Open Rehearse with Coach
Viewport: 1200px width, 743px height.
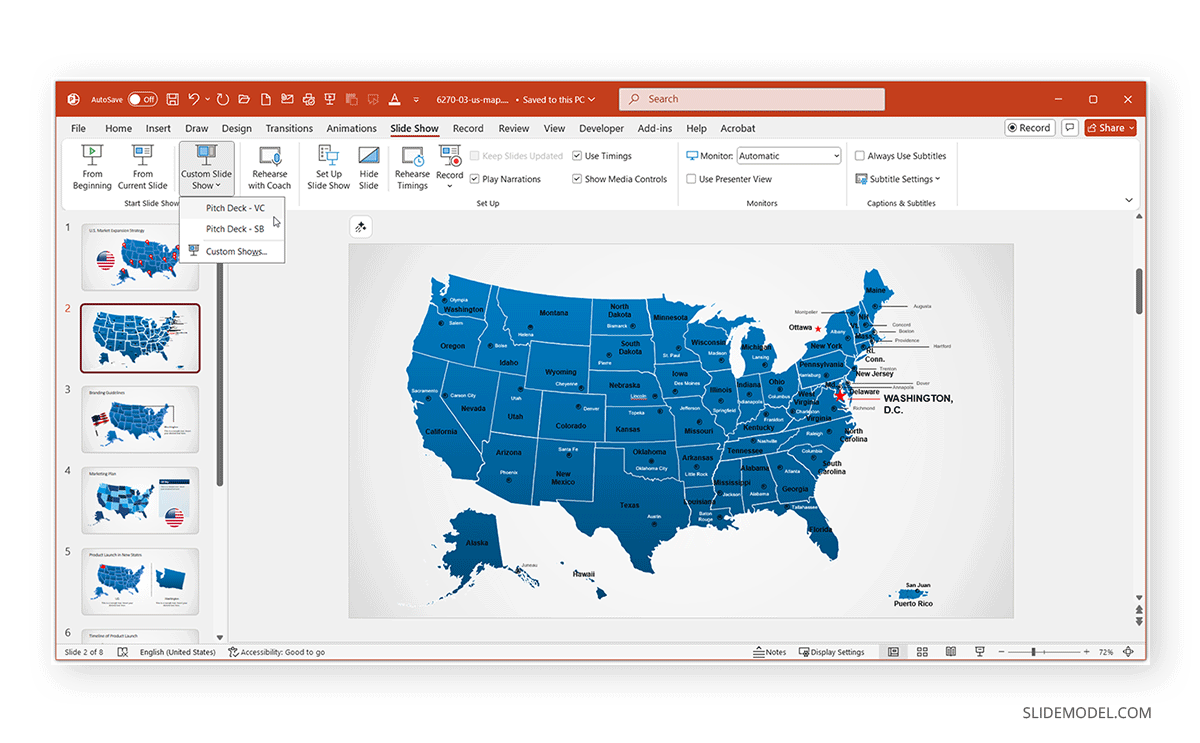pyautogui.click(x=269, y=168)
